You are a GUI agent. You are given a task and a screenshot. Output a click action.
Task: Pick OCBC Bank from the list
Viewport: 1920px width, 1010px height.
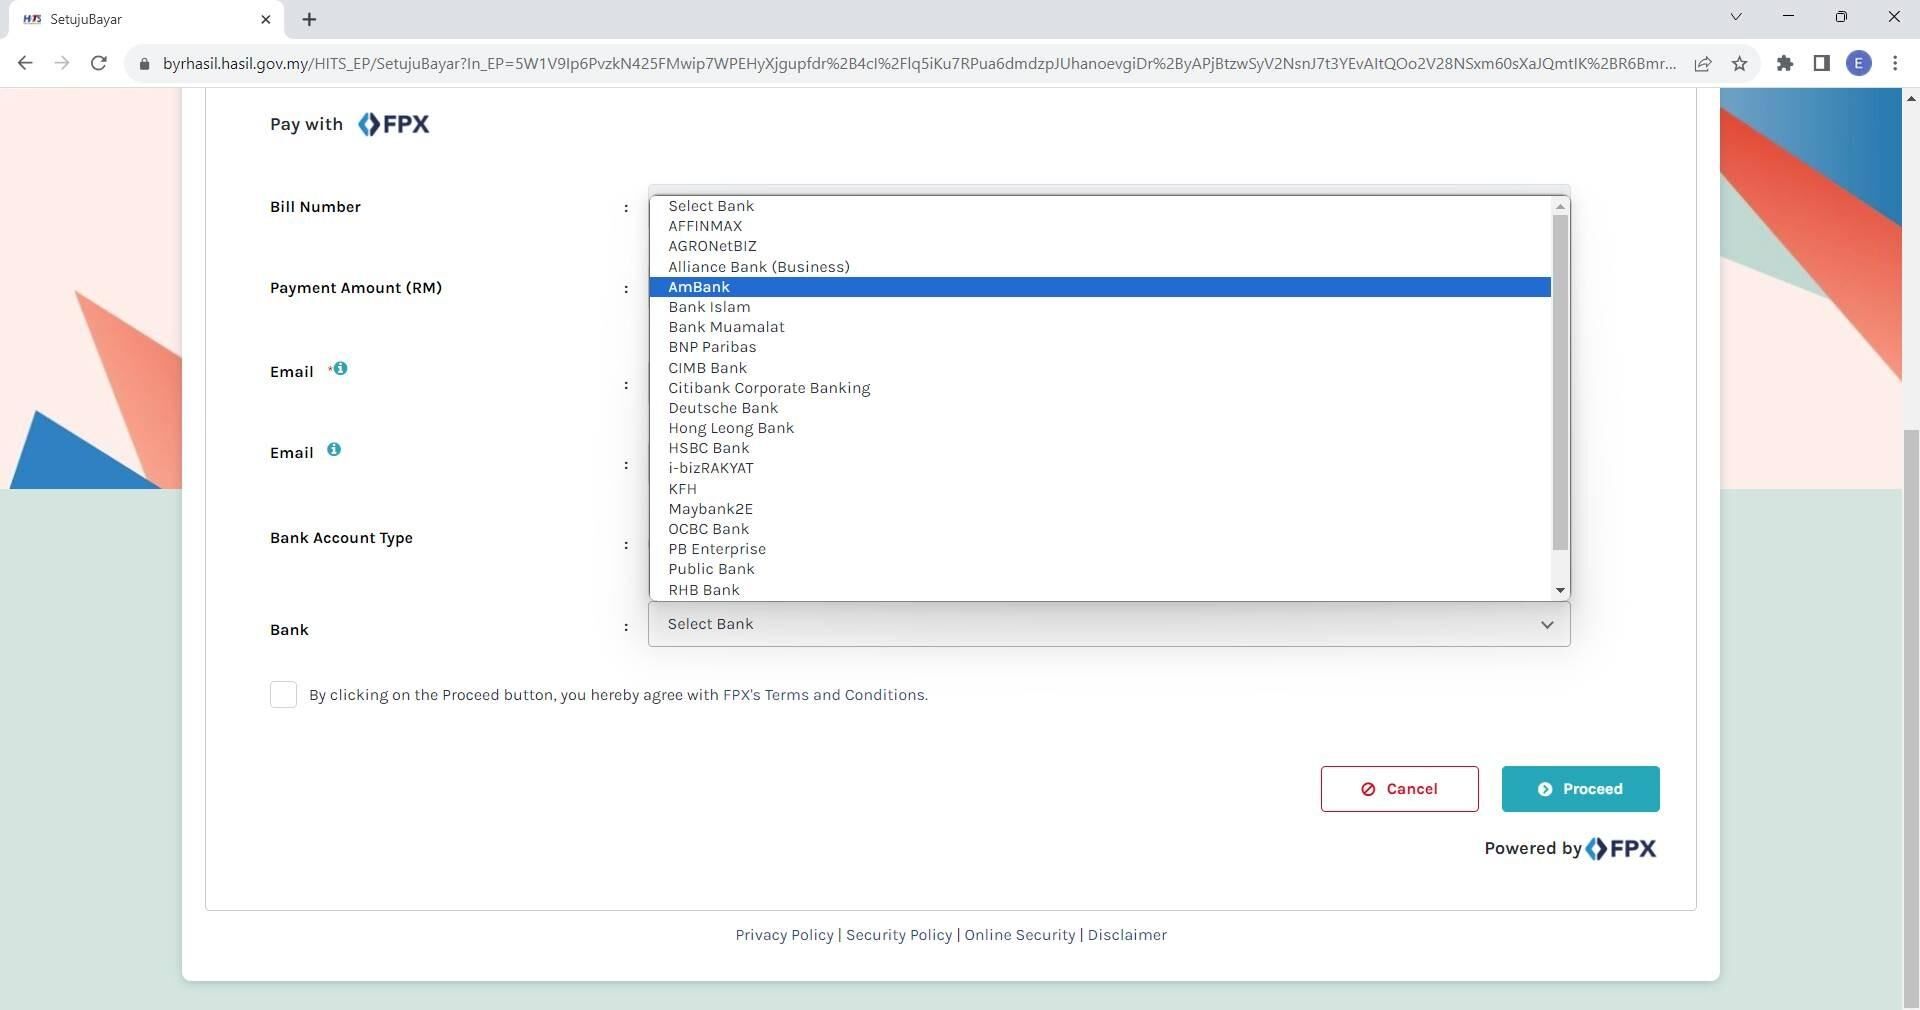point(1100,529)
